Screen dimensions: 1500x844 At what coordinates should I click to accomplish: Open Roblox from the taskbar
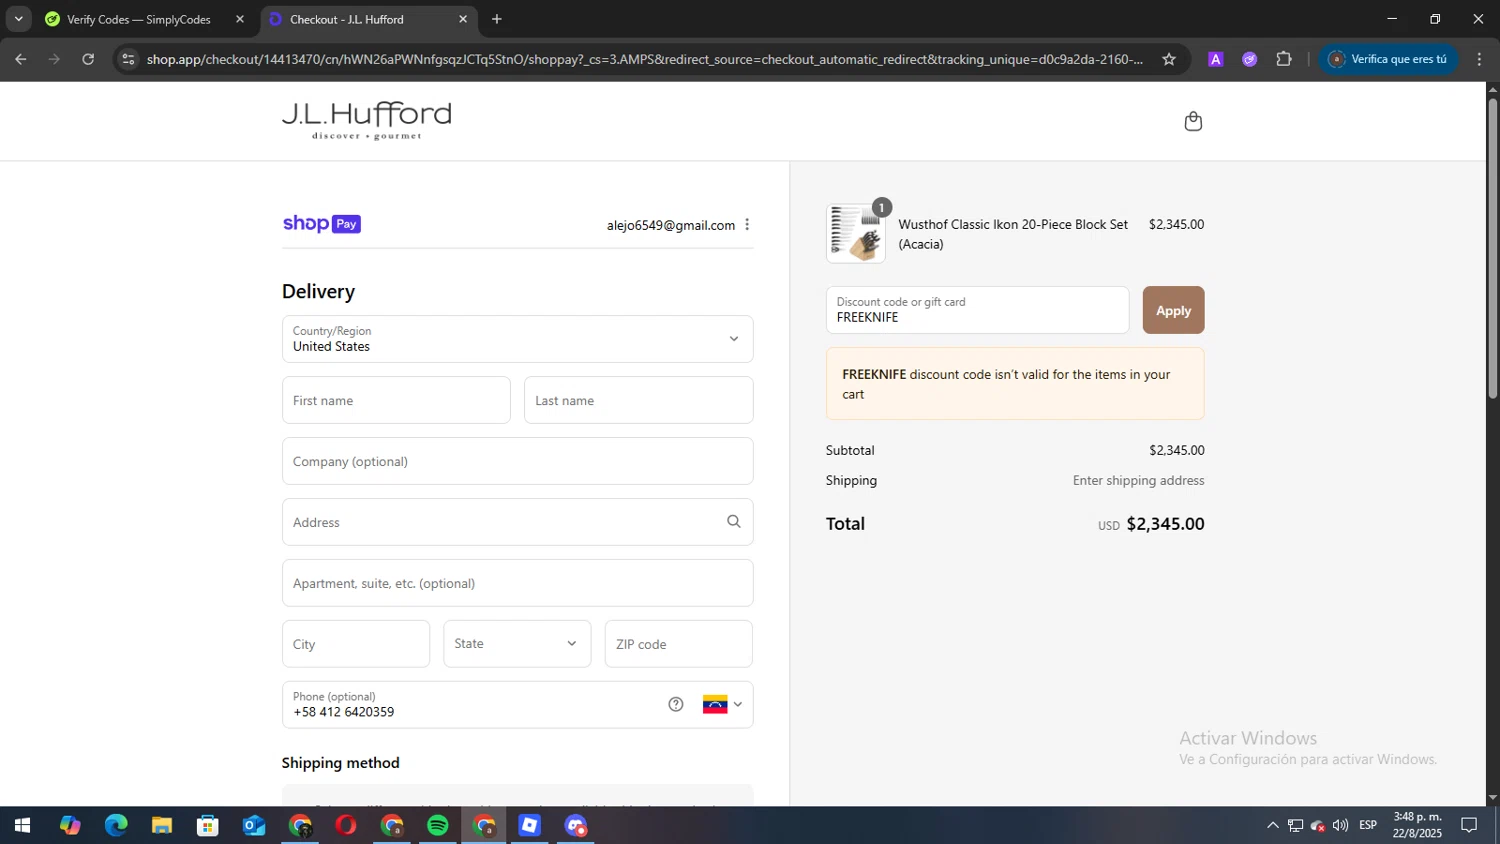530,826
